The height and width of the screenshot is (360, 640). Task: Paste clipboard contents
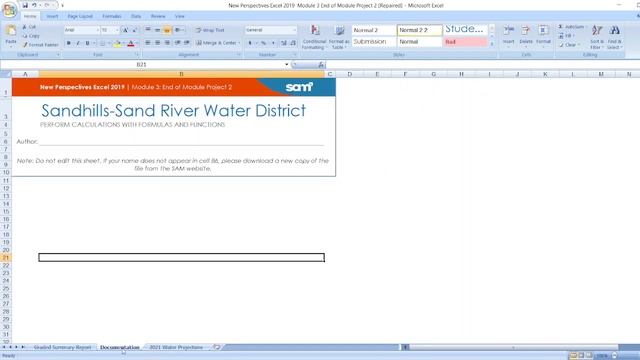coord(11,35)
